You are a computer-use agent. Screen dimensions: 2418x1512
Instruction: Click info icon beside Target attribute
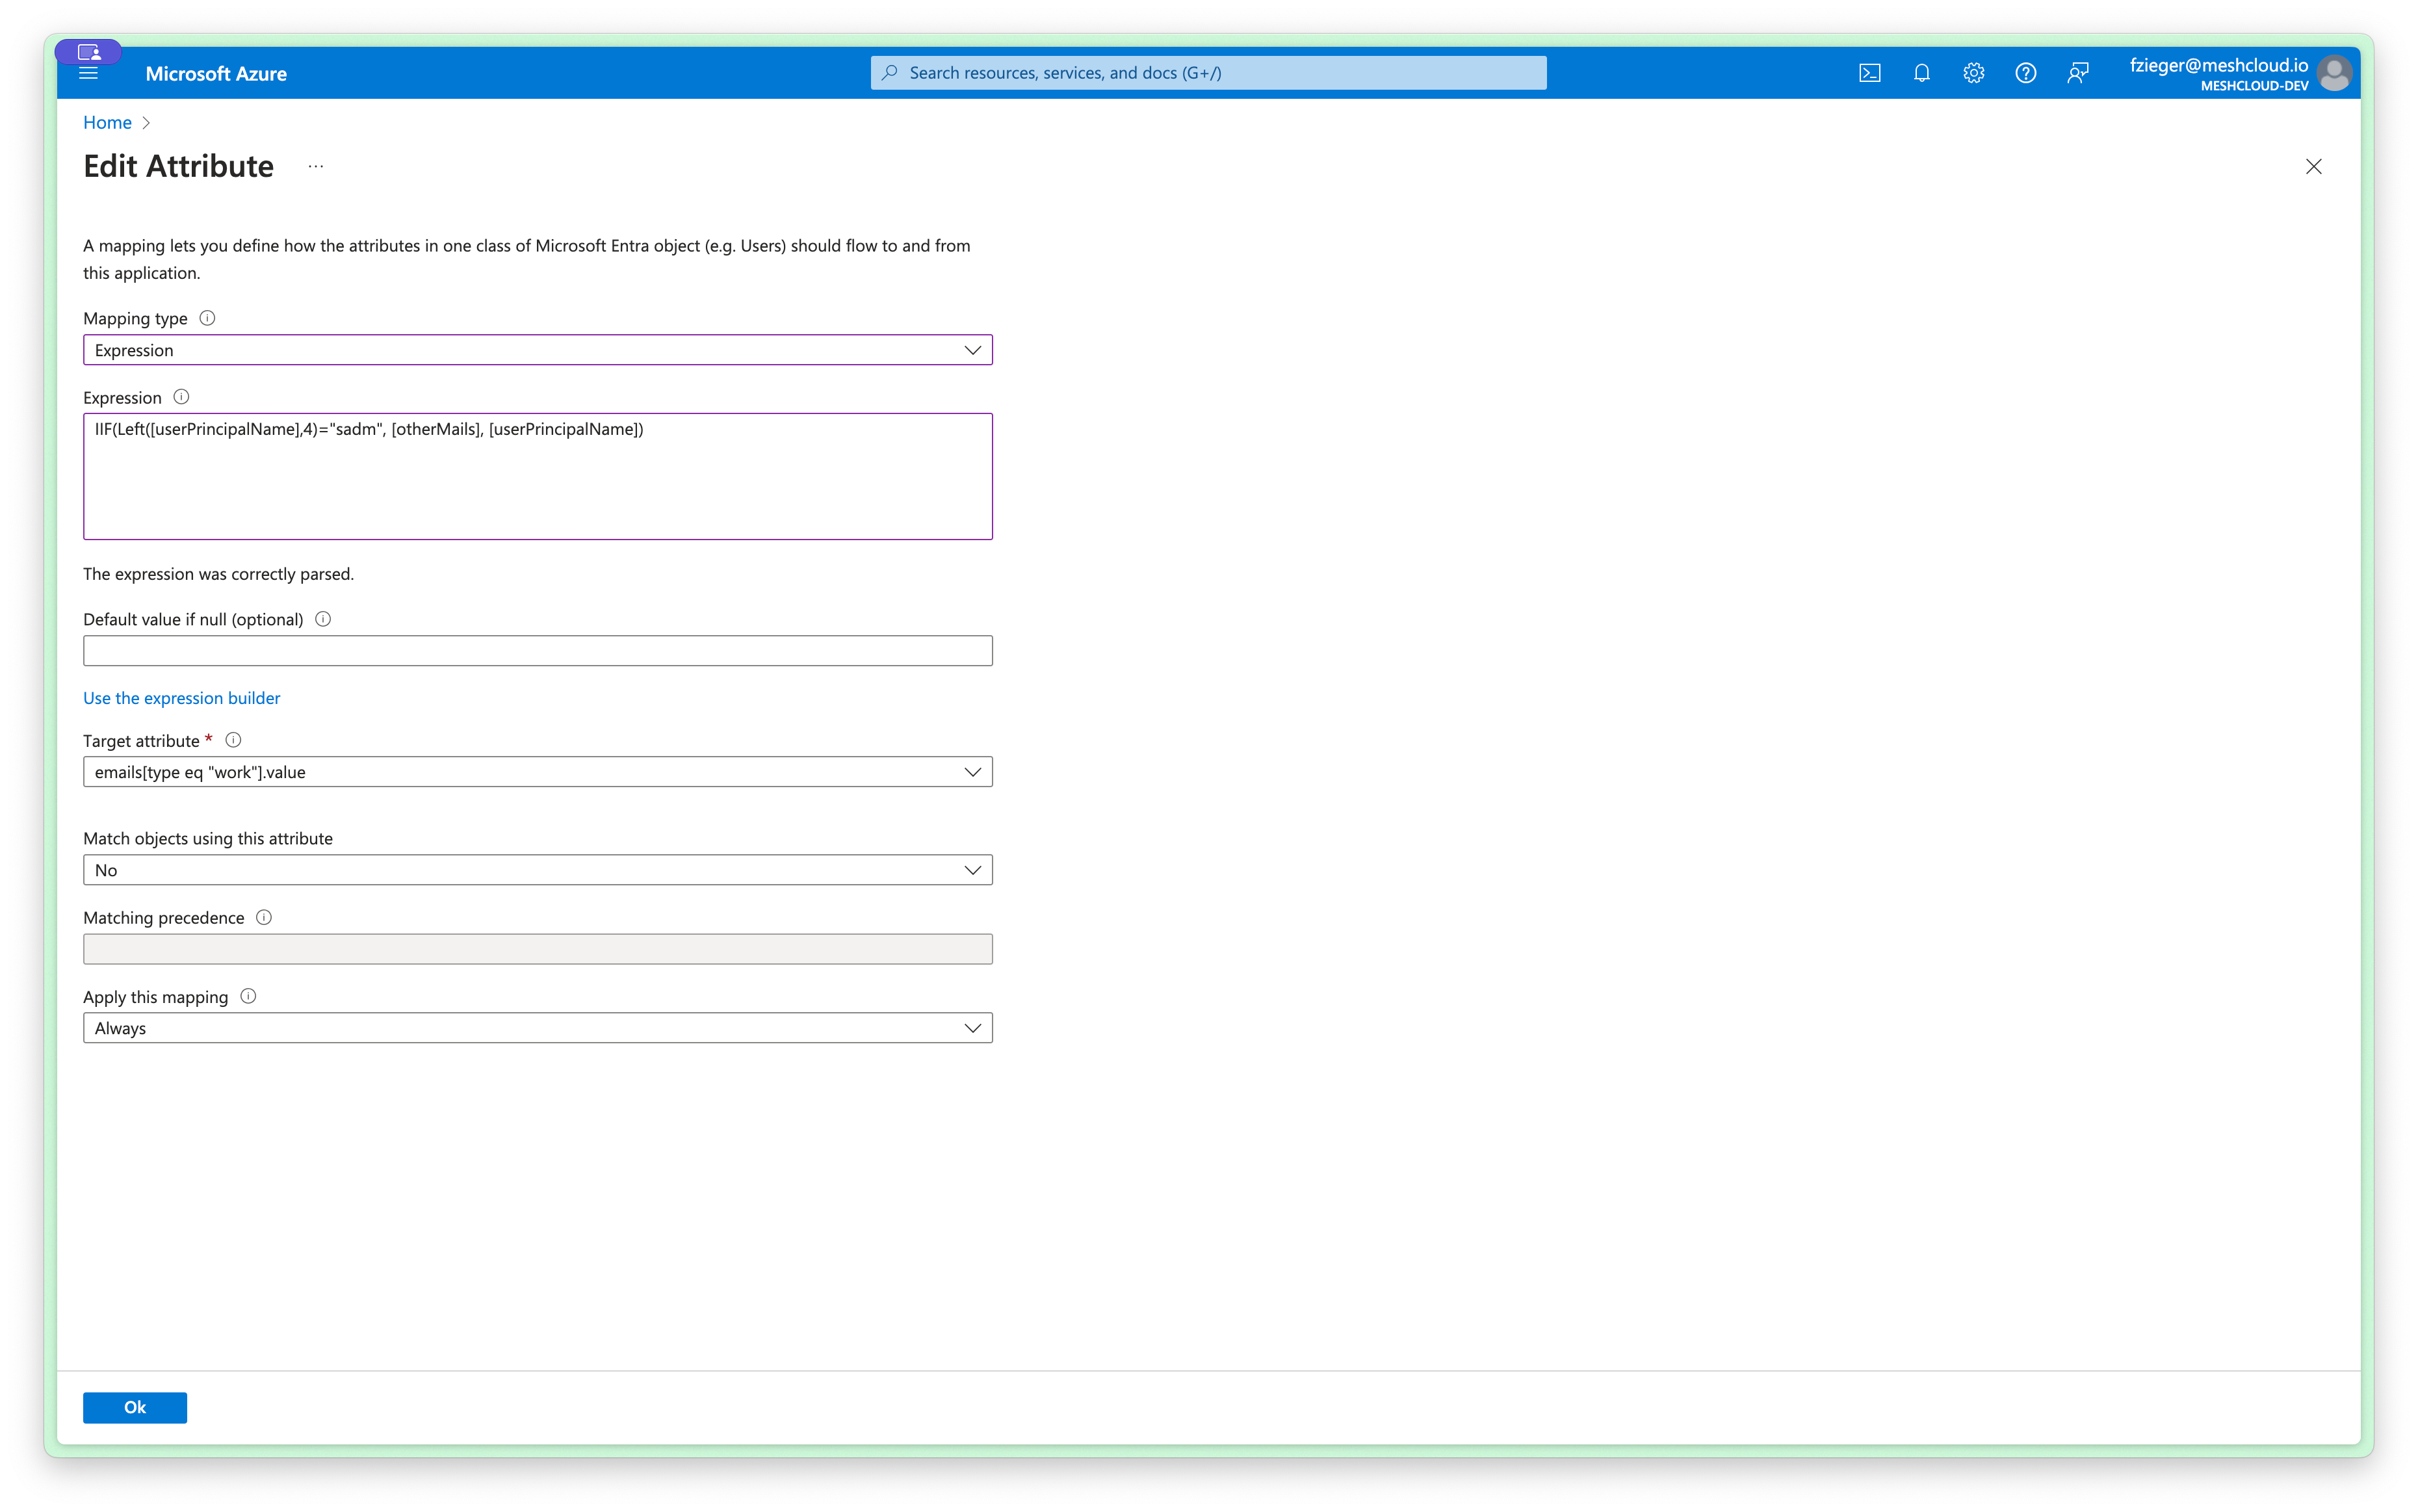(233, 740)
